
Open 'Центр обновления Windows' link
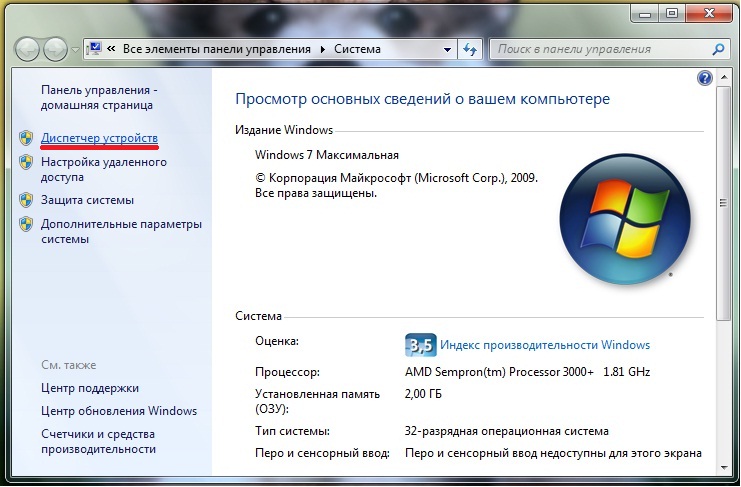pyautogui.click(x=119, y=411)
